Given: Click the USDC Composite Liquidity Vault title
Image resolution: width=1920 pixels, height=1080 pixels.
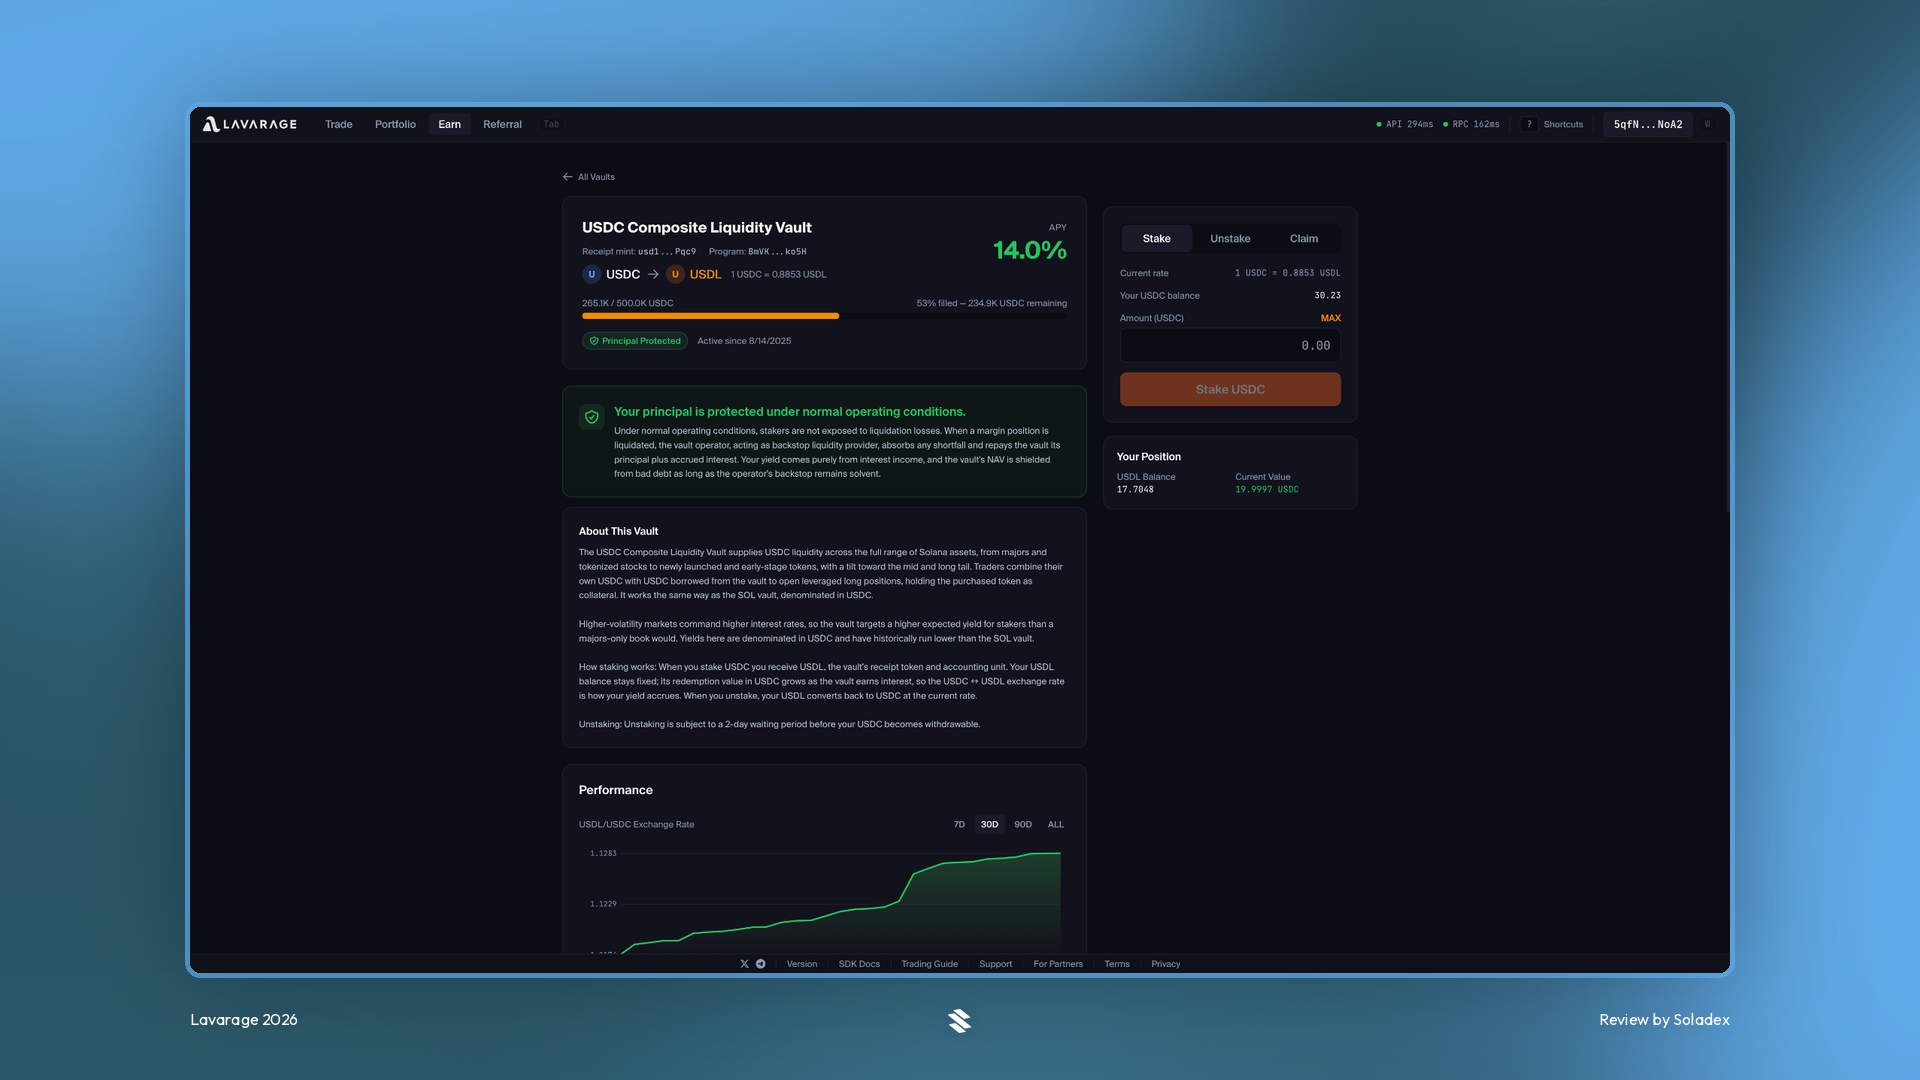Looking at the screenshot, I should (697, 228).
